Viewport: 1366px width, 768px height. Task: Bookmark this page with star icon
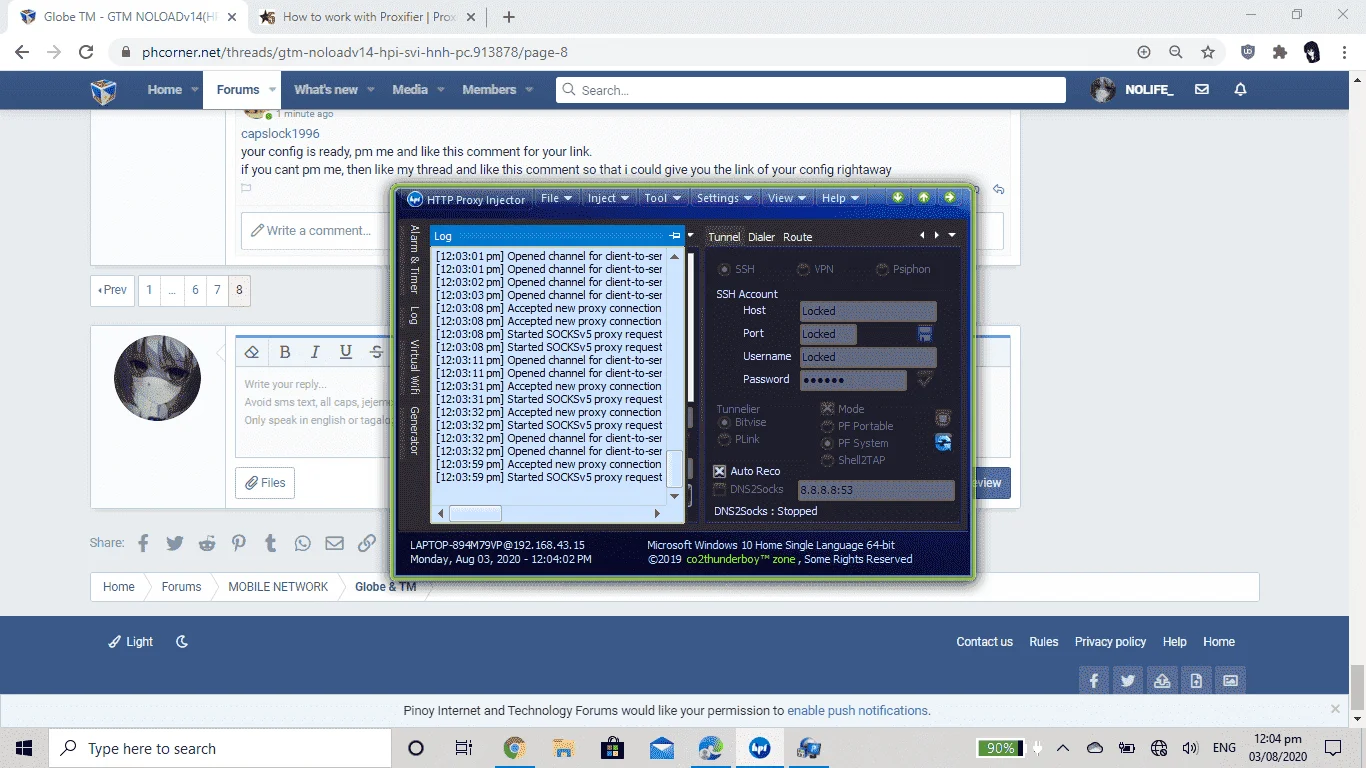coord(1208,52)
